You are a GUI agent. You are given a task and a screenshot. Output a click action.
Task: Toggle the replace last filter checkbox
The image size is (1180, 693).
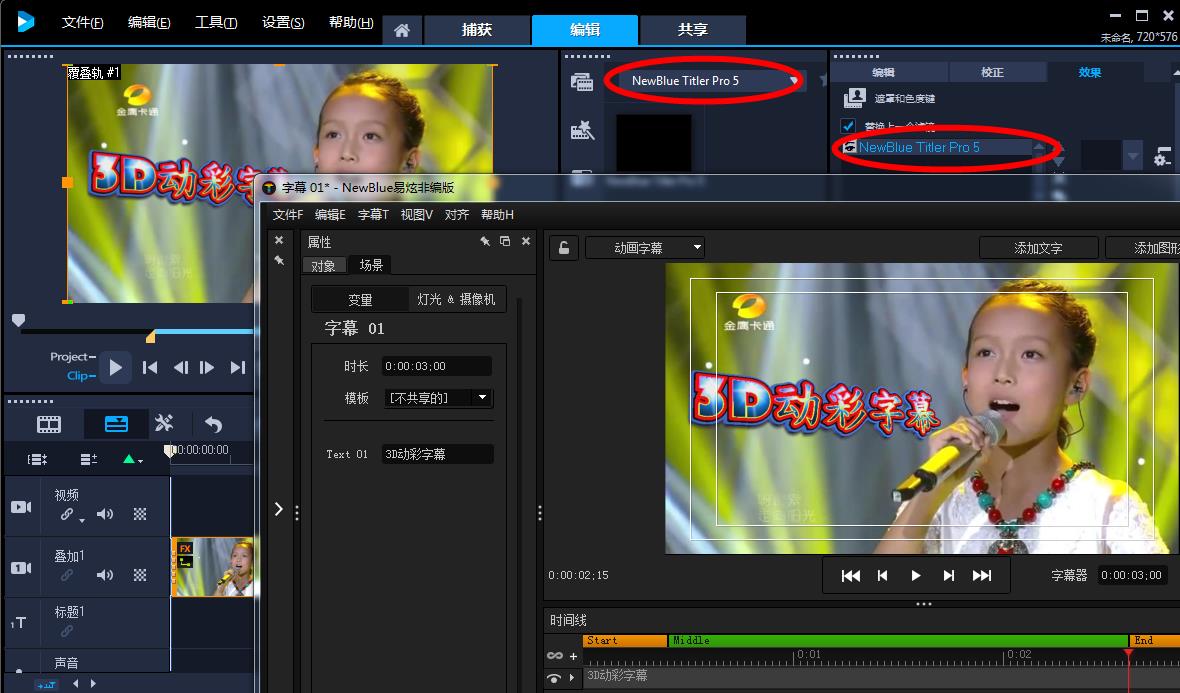coord(848,126)
